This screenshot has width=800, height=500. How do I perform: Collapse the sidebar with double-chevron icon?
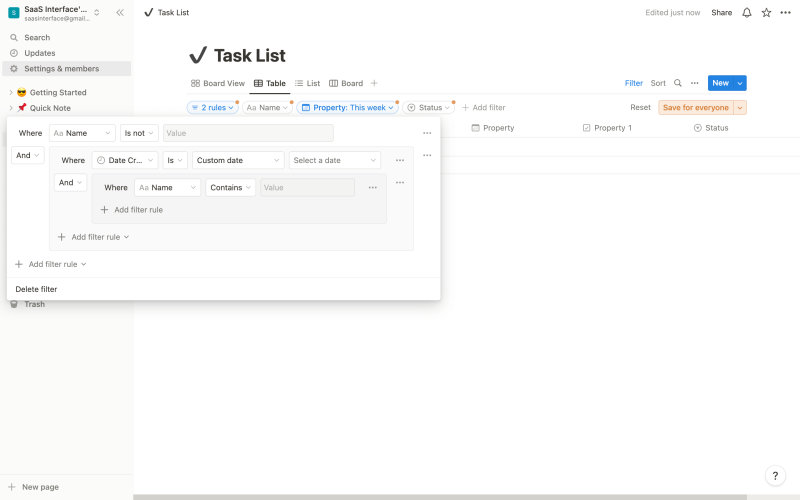[120, 13]
